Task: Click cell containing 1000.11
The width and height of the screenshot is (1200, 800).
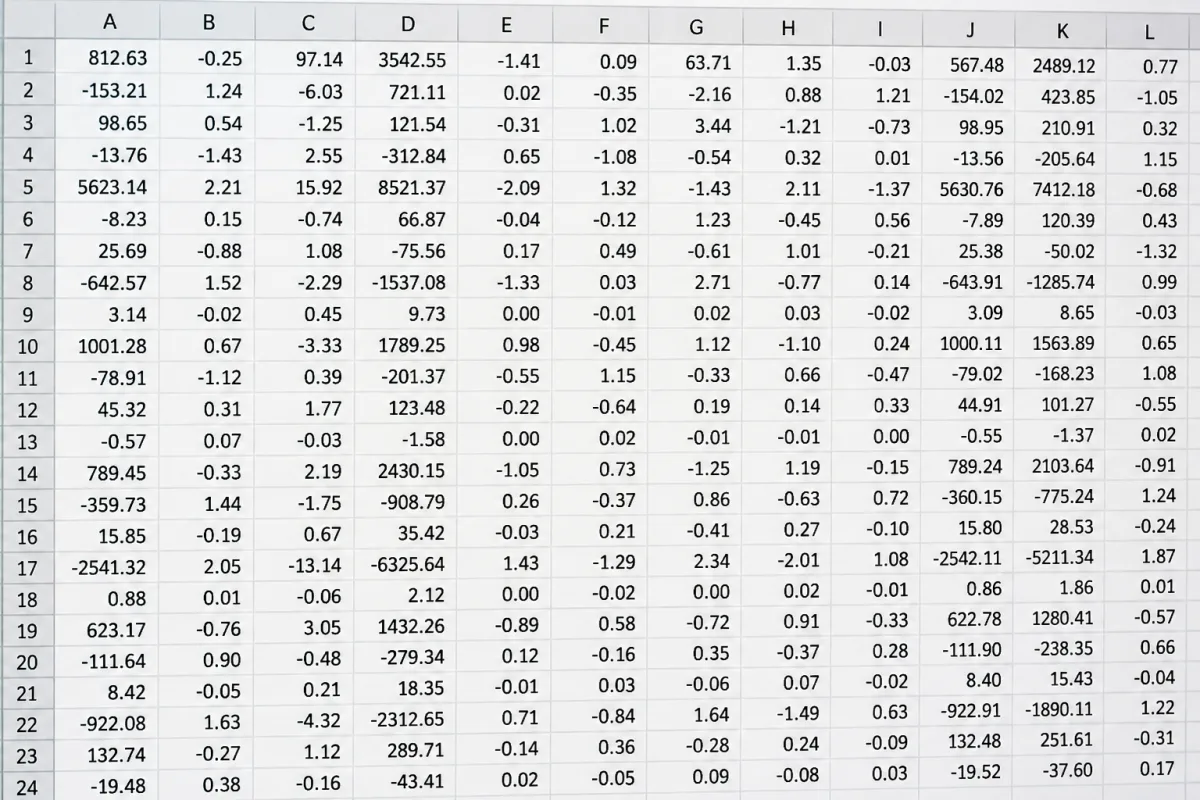Action: (x=970, y=343)
